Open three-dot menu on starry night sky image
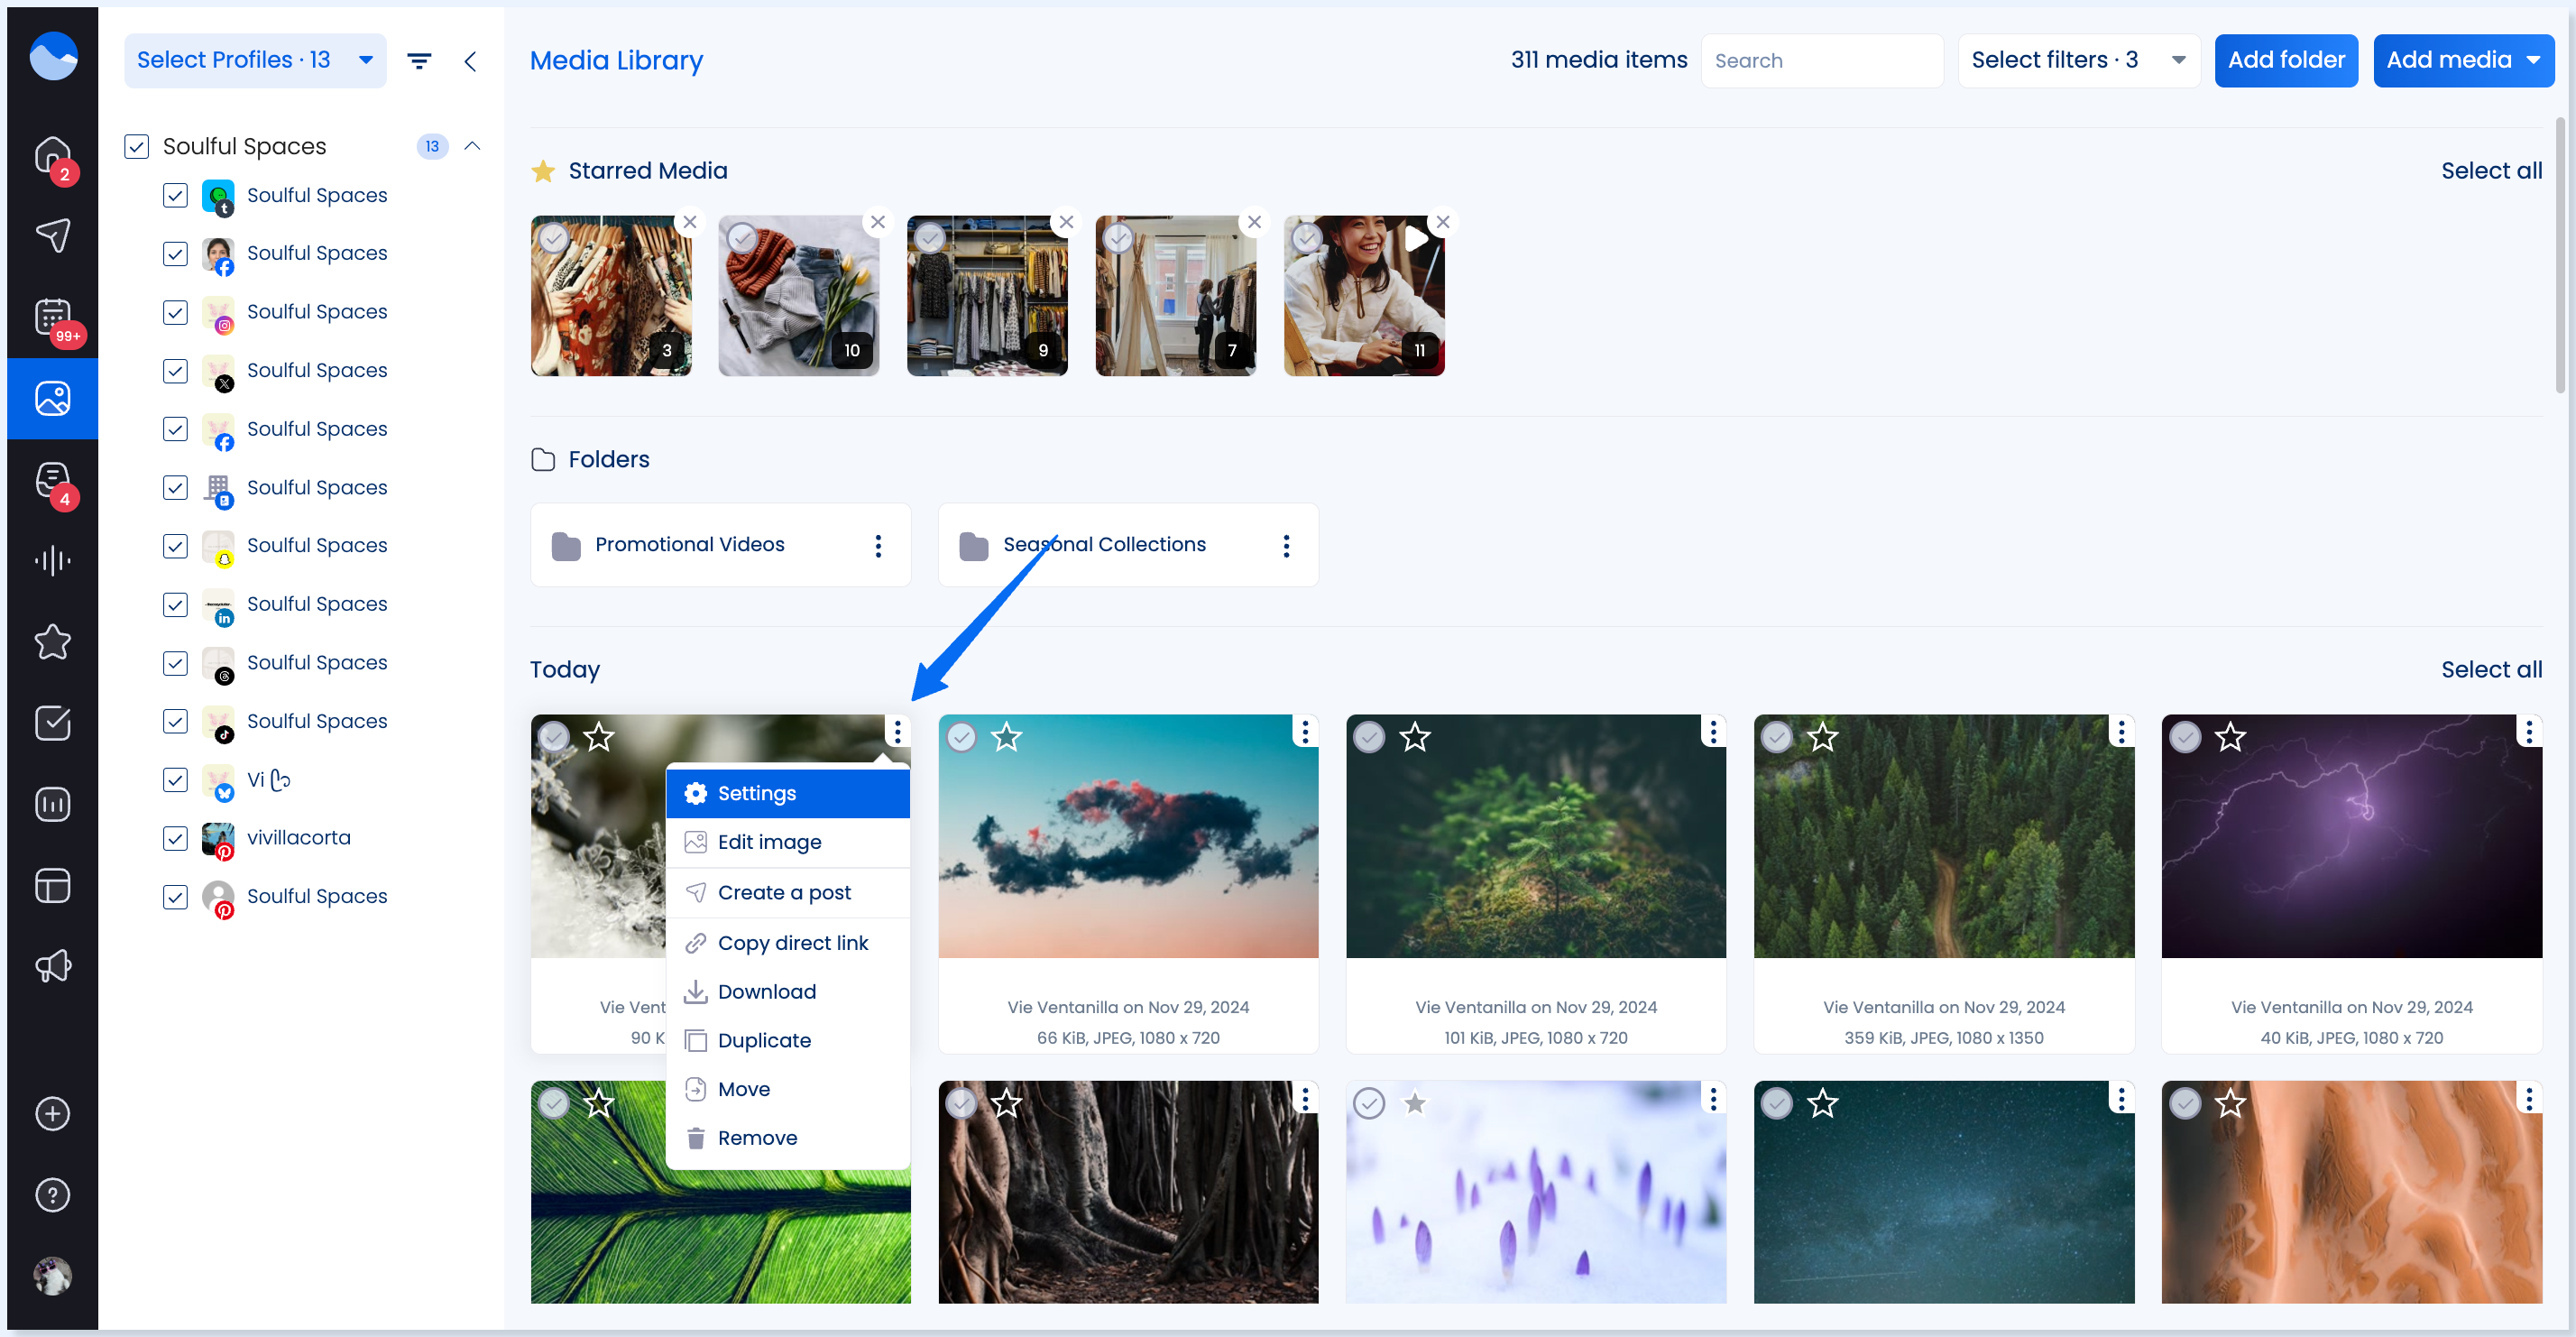This screenshot has height=1337, width=2576. click(2121, 1099)
